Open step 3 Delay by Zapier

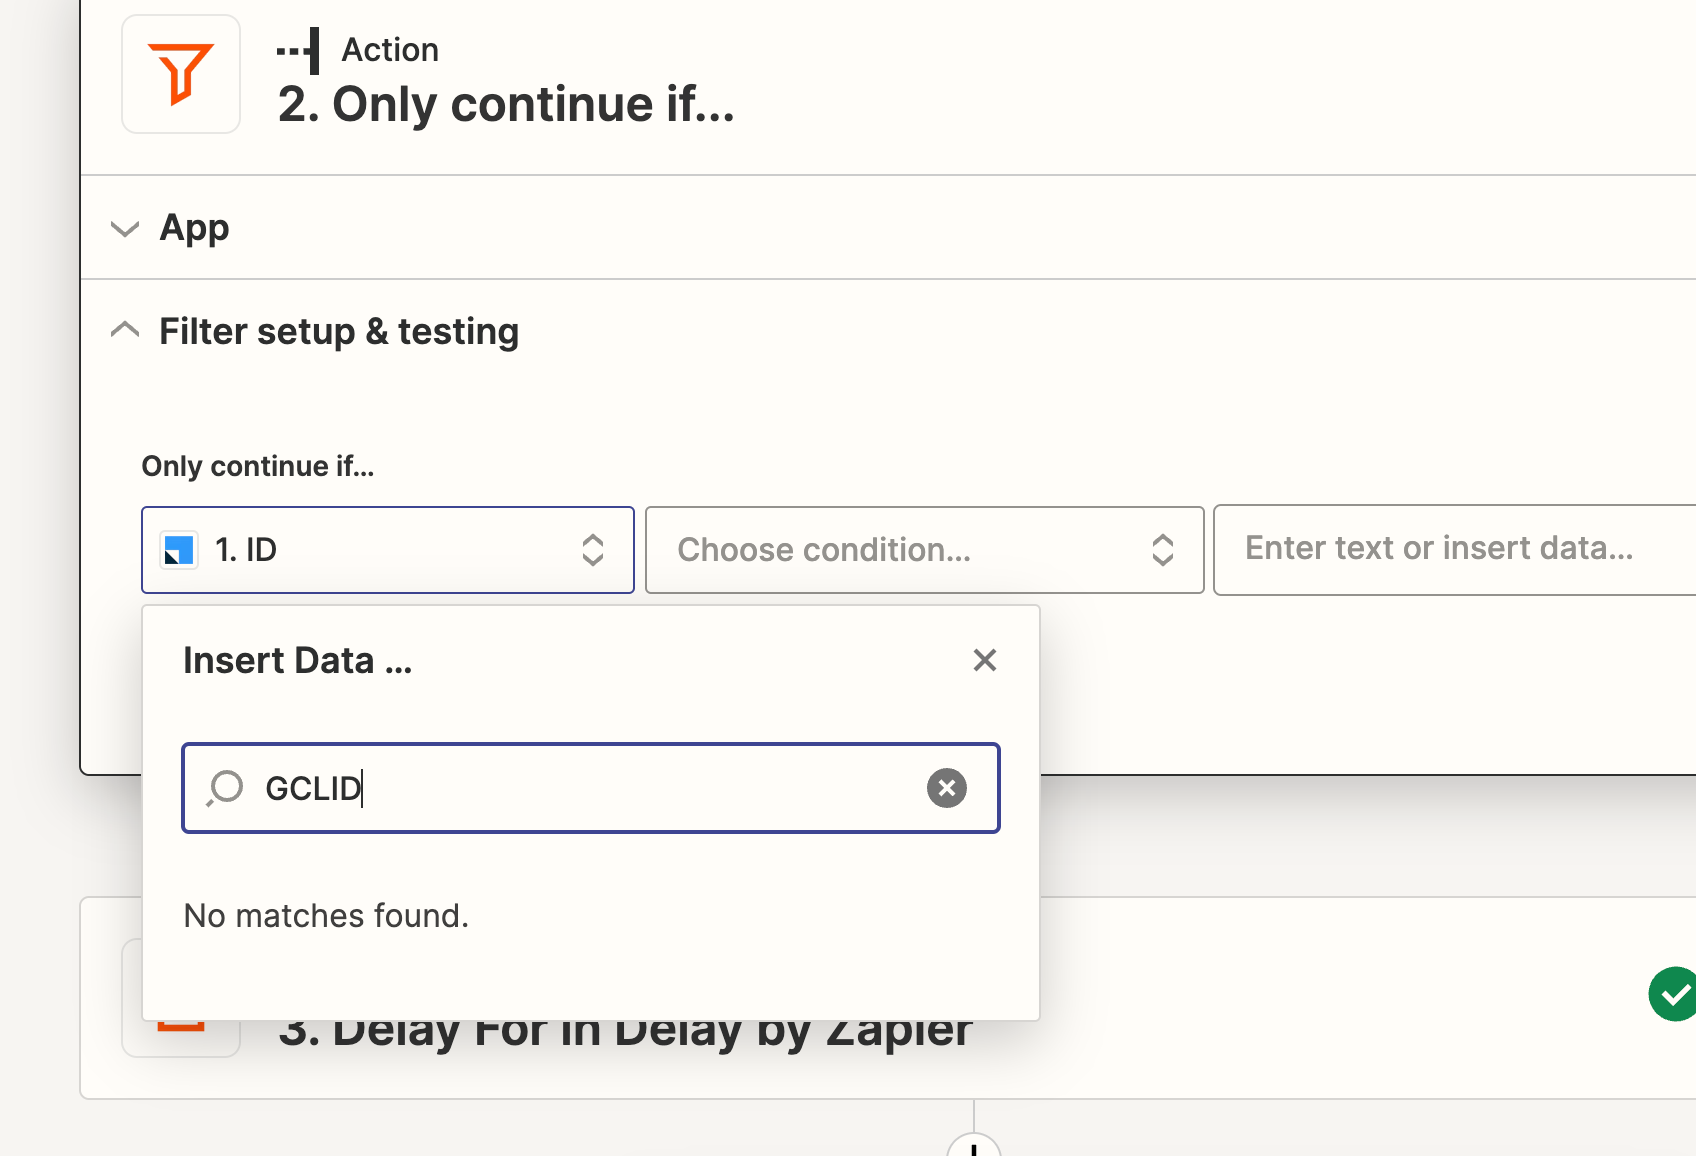coord(625,1030)
